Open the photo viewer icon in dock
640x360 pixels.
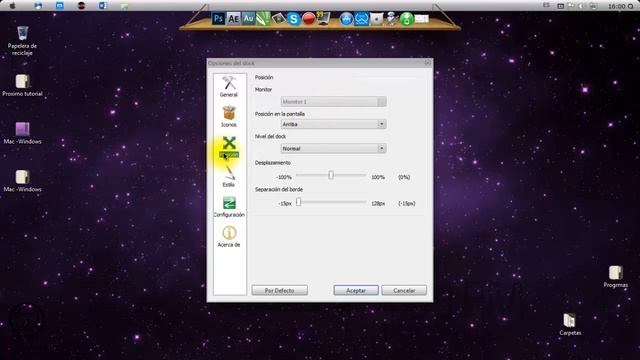click(x=278, y=19)
